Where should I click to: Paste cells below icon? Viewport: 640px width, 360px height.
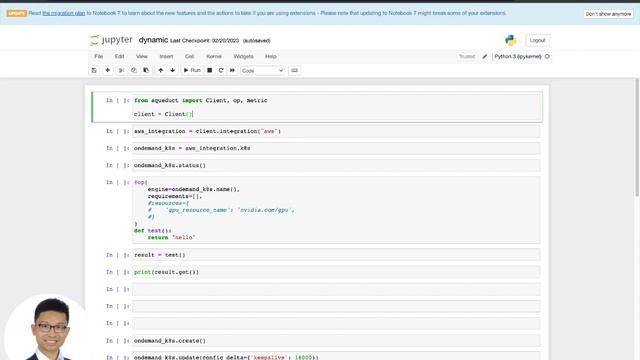[x=146, y=70]
